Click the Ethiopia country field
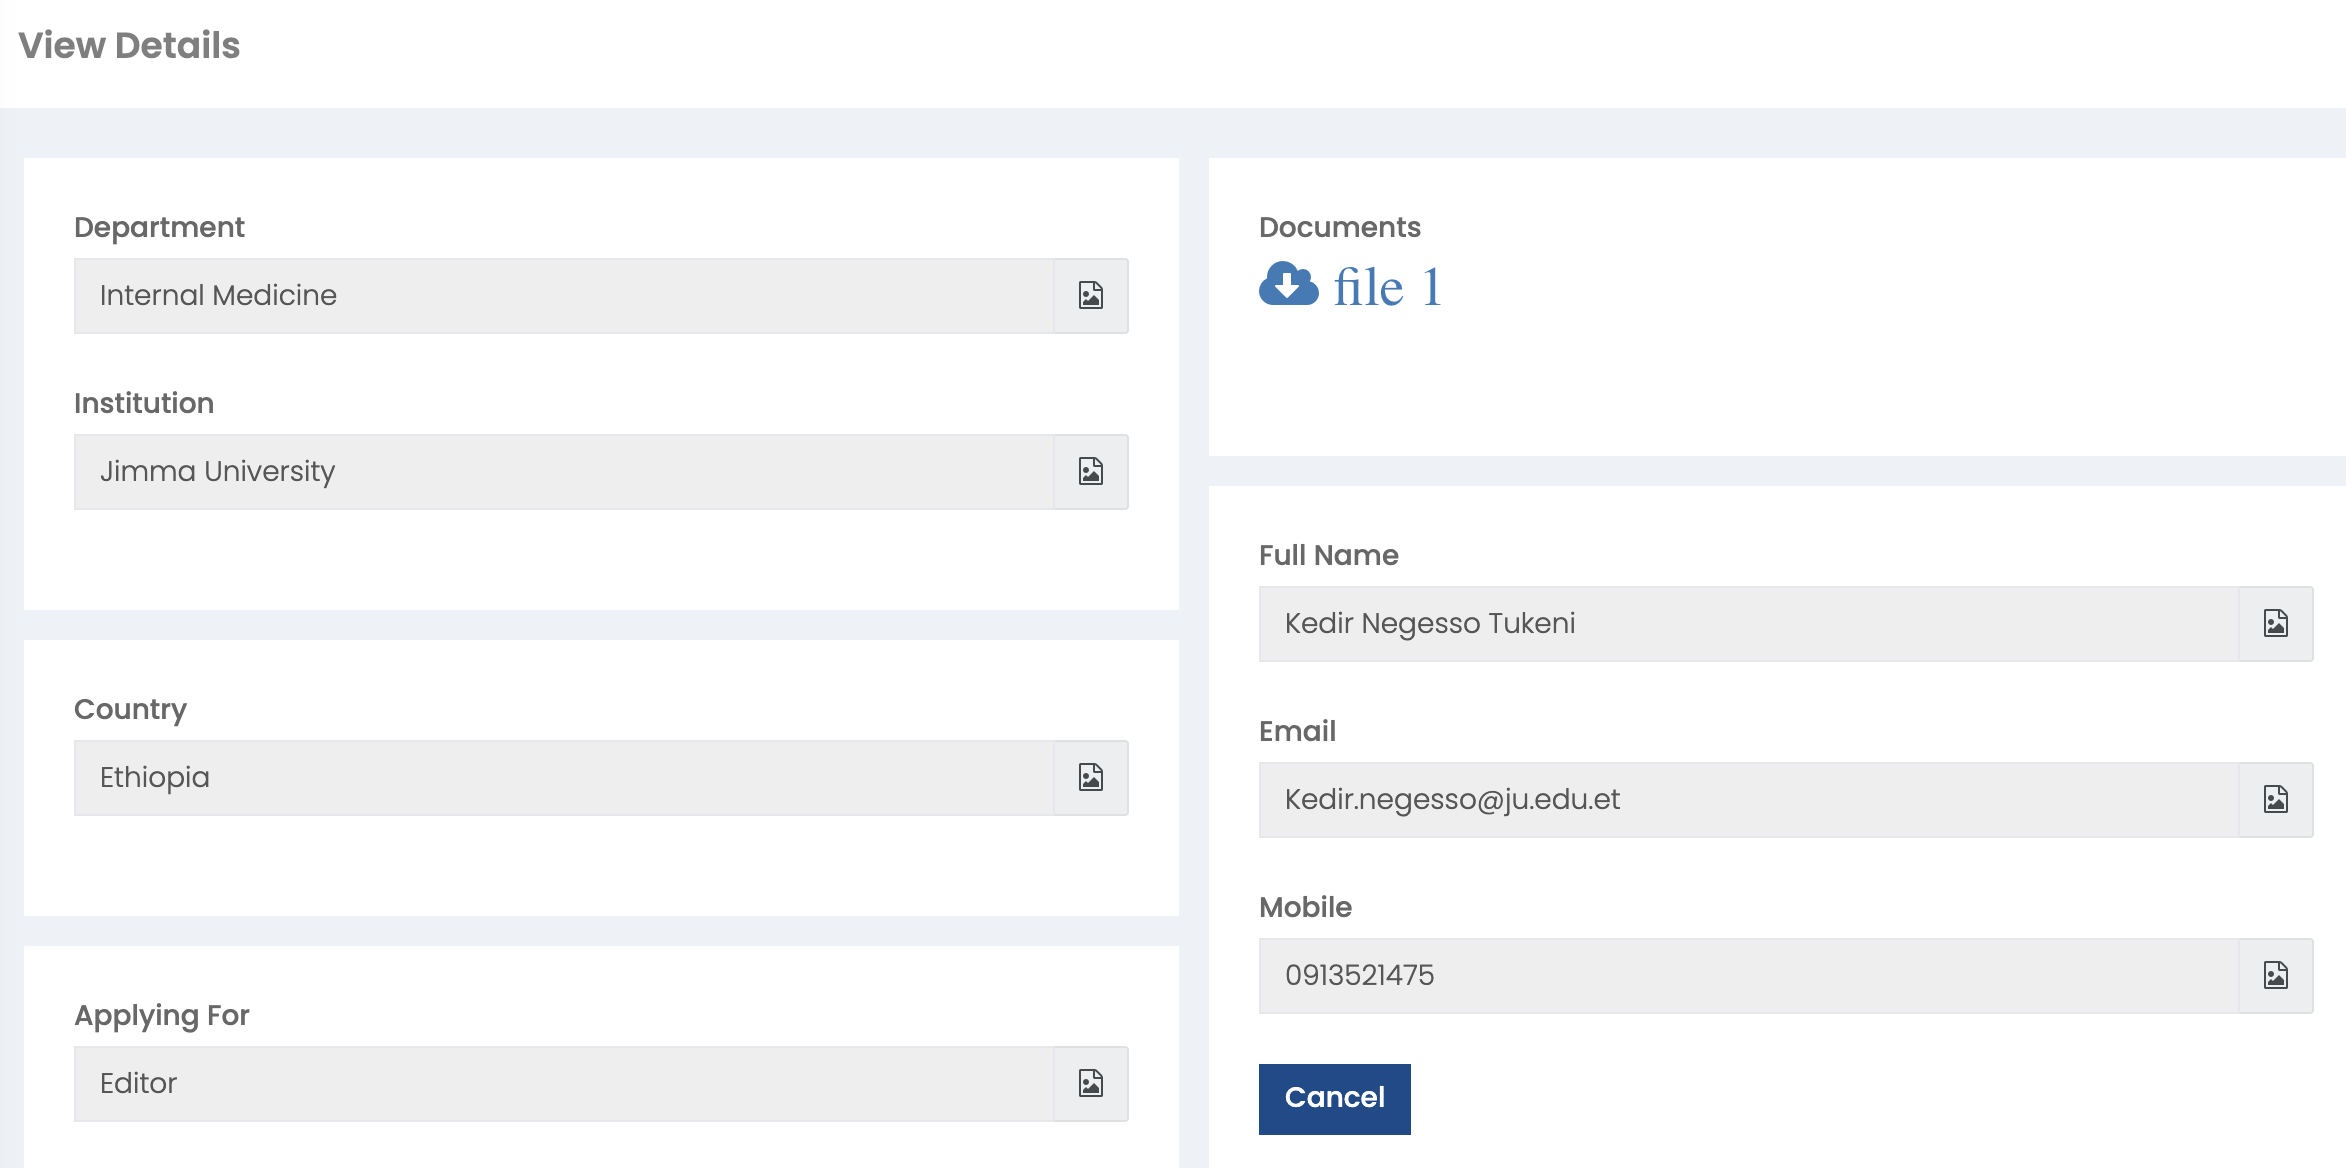The height and width of the screenshot is (1168, 2346). point(563,778)
